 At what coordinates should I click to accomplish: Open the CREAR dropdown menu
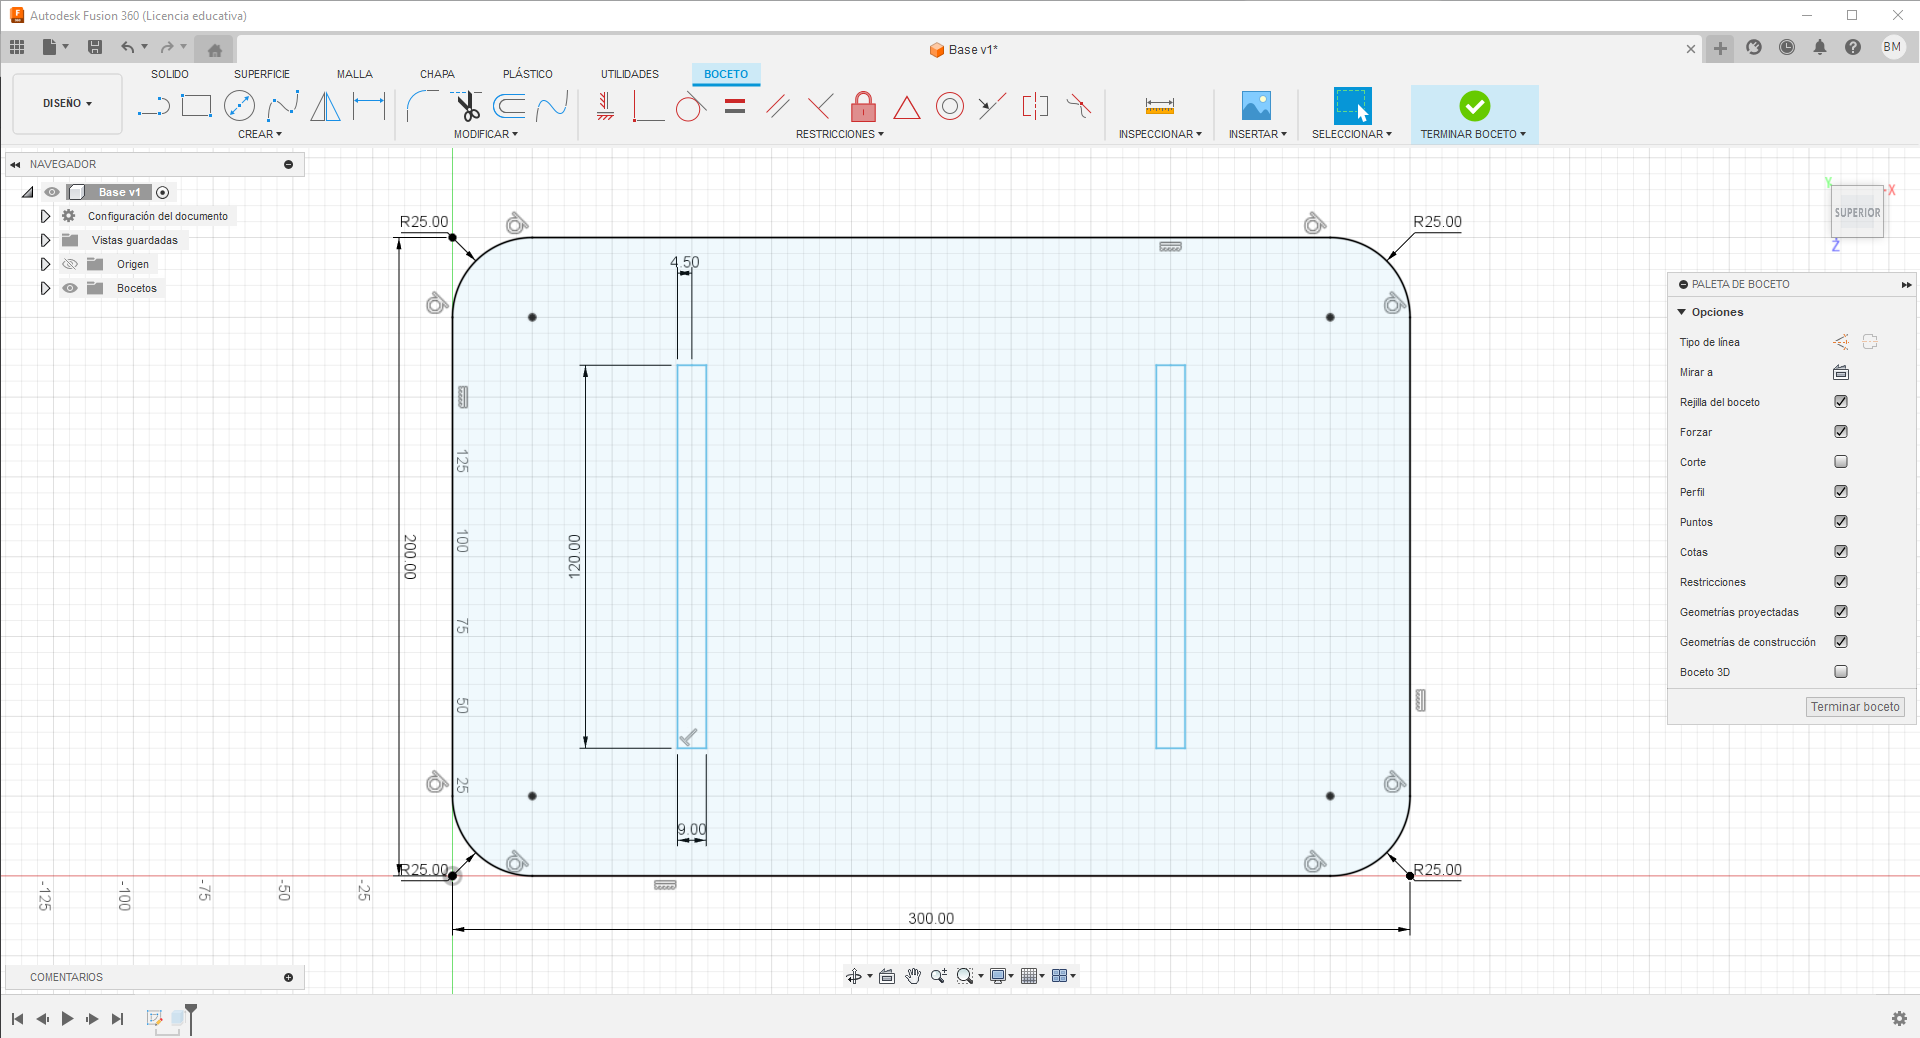coord(260,134)
